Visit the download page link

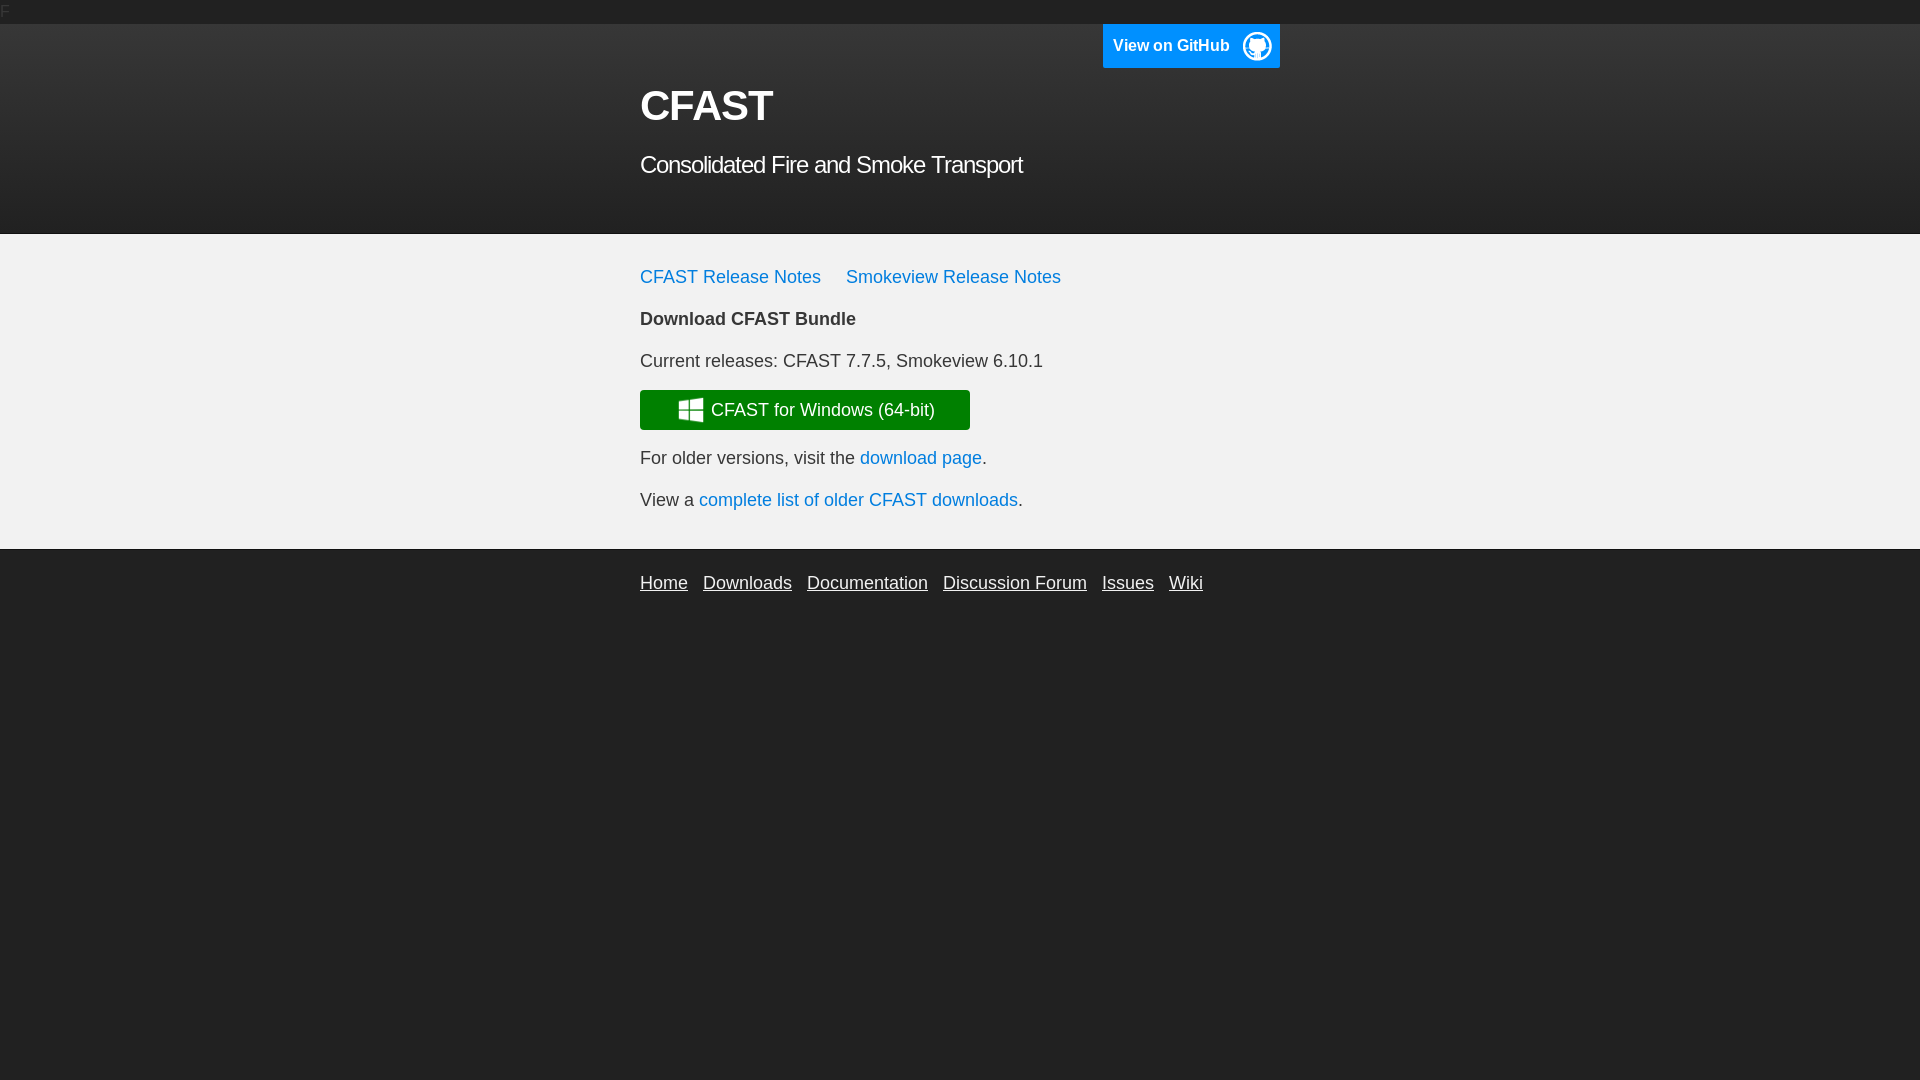click(x=921, y=458)
